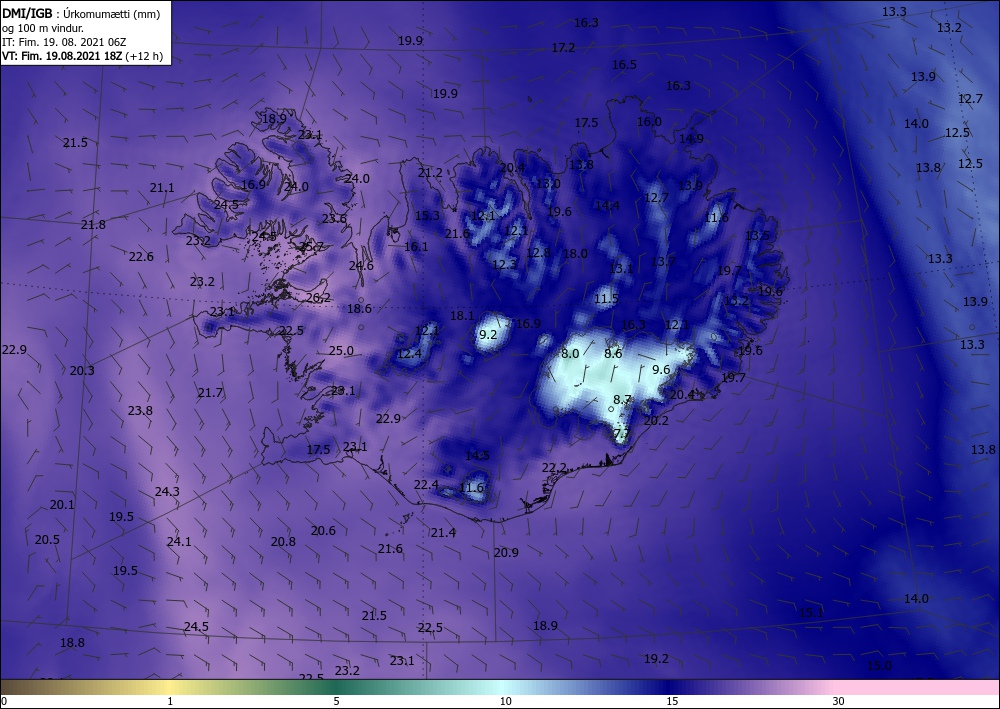Click the legend tick label '30'

pos(838,701)
